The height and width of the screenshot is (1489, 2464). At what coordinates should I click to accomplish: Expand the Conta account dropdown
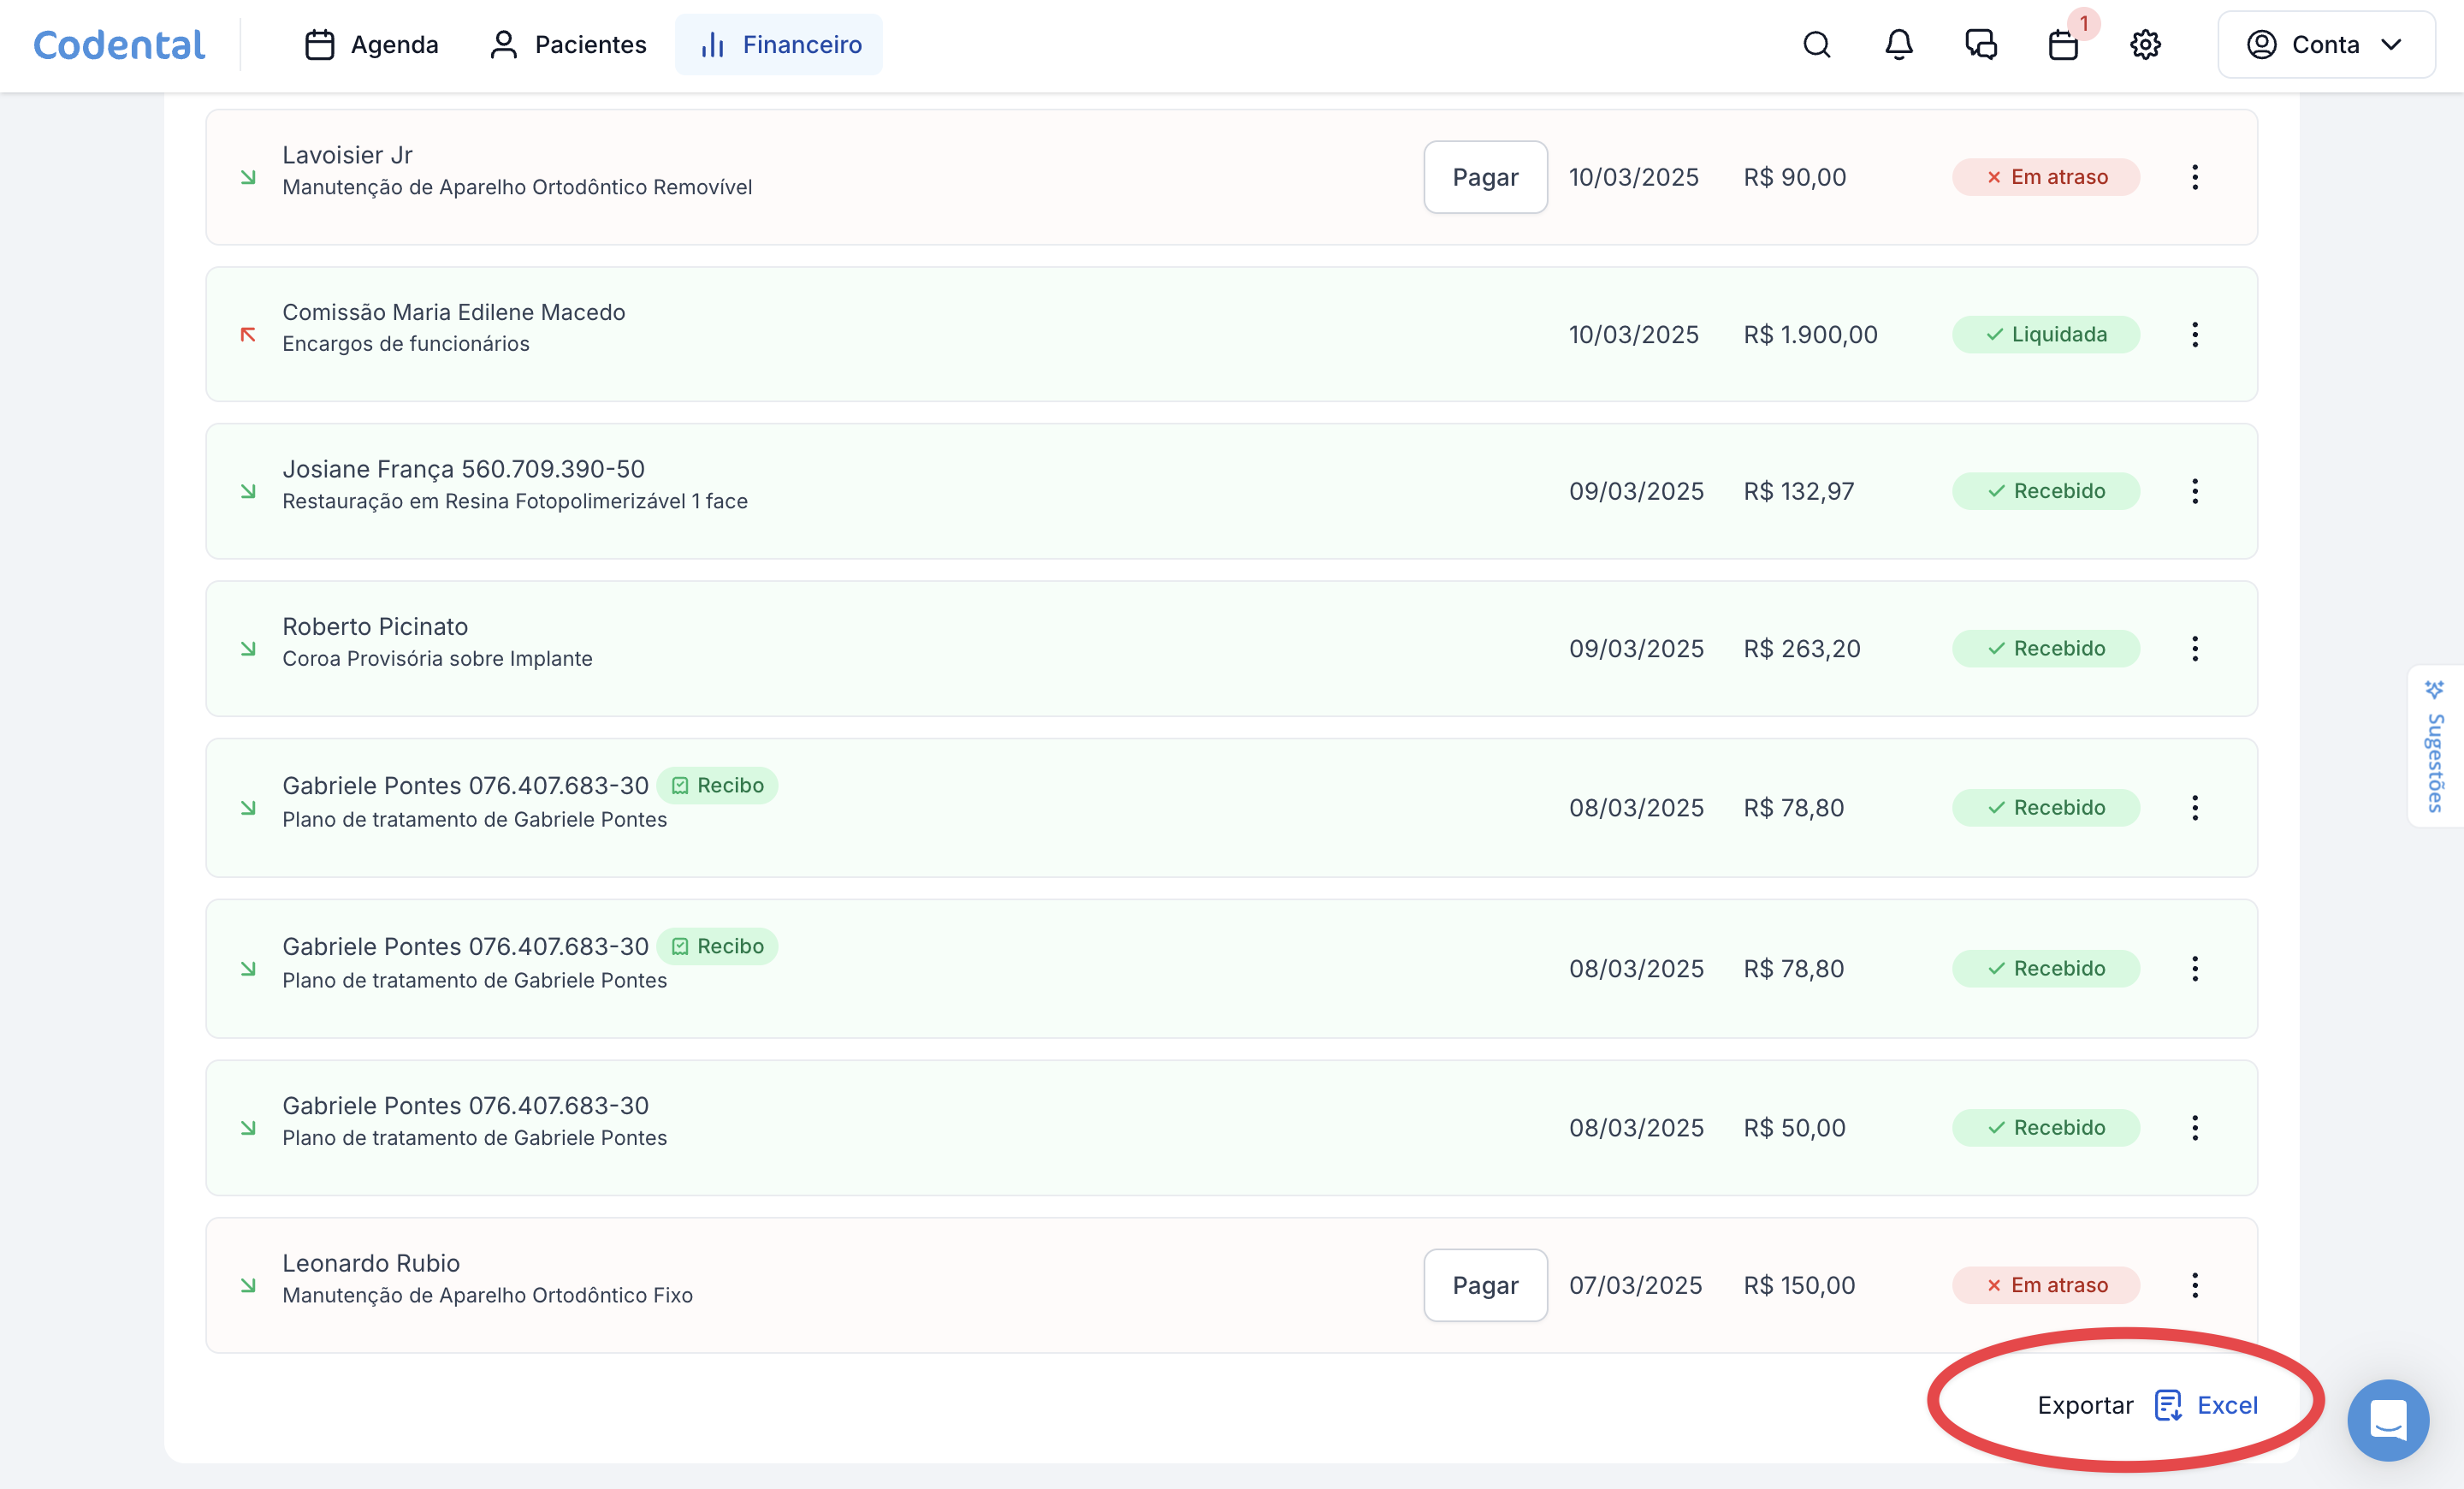click(2325, 45)
